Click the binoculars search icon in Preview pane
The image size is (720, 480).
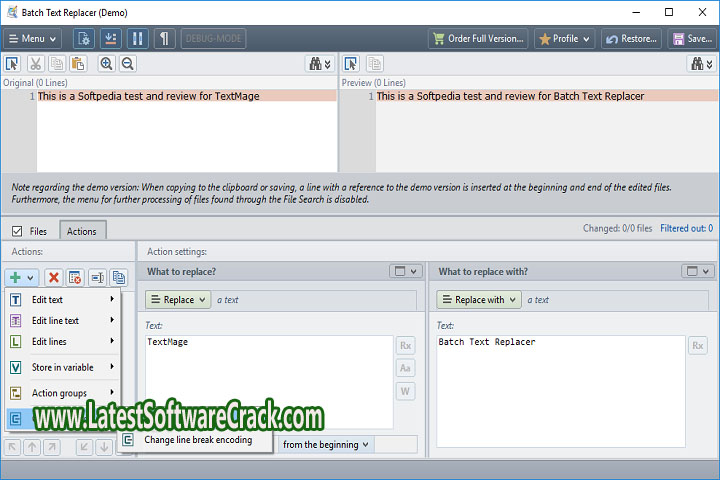[702, 64]
